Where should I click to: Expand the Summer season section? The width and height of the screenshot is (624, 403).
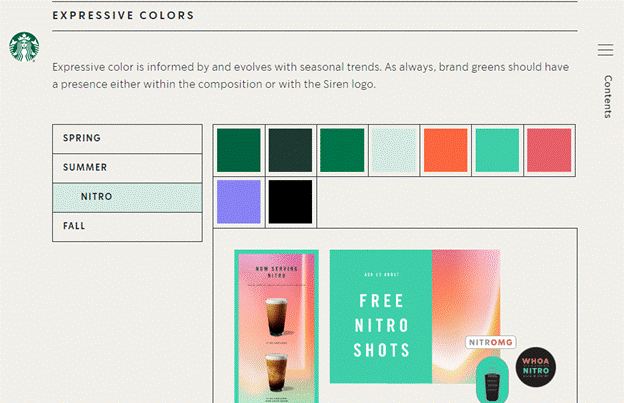point(127,167)
